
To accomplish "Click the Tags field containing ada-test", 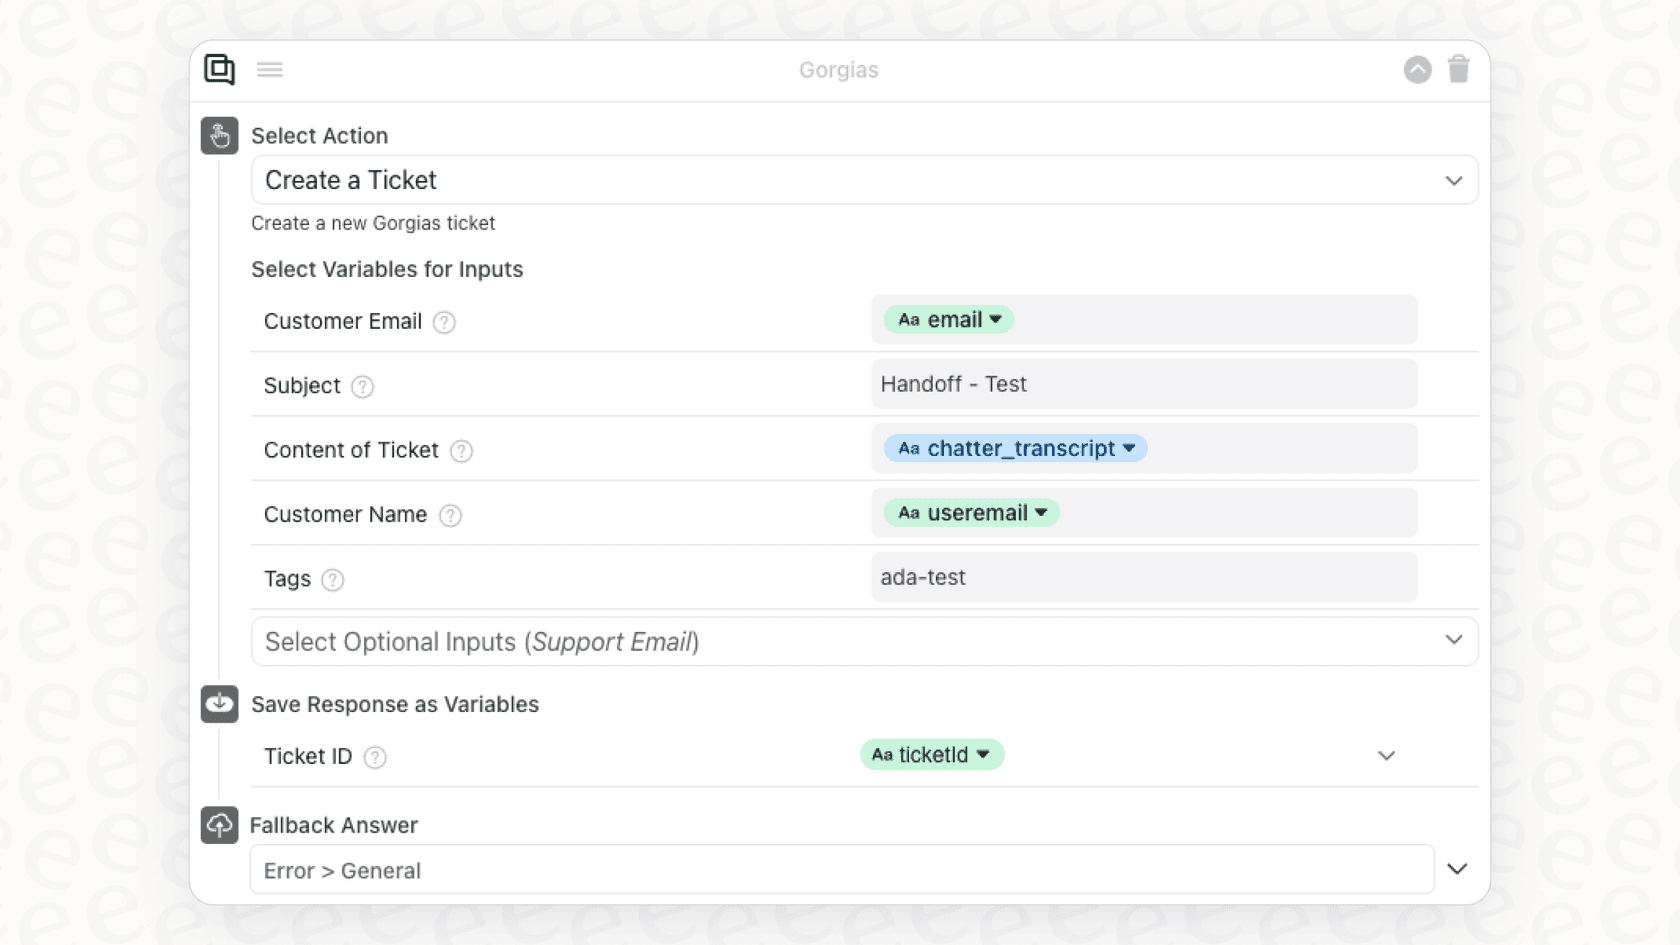I will (x=1143, y=578).
